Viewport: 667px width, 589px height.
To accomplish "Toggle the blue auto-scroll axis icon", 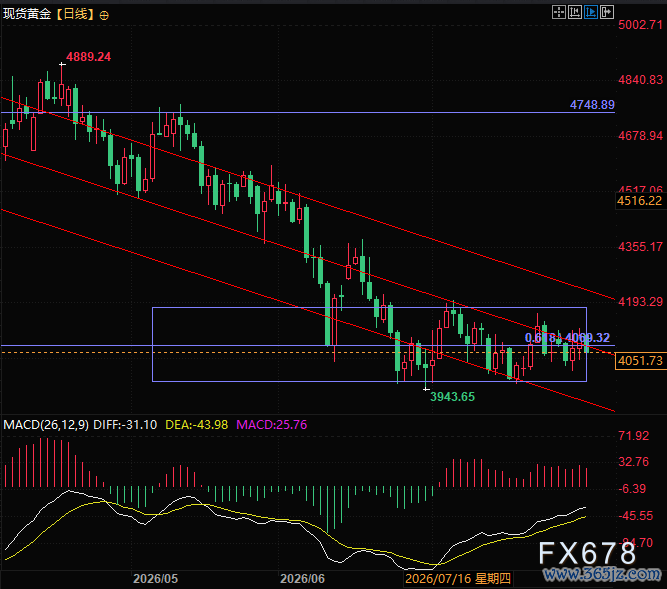I will click(591, 12).
